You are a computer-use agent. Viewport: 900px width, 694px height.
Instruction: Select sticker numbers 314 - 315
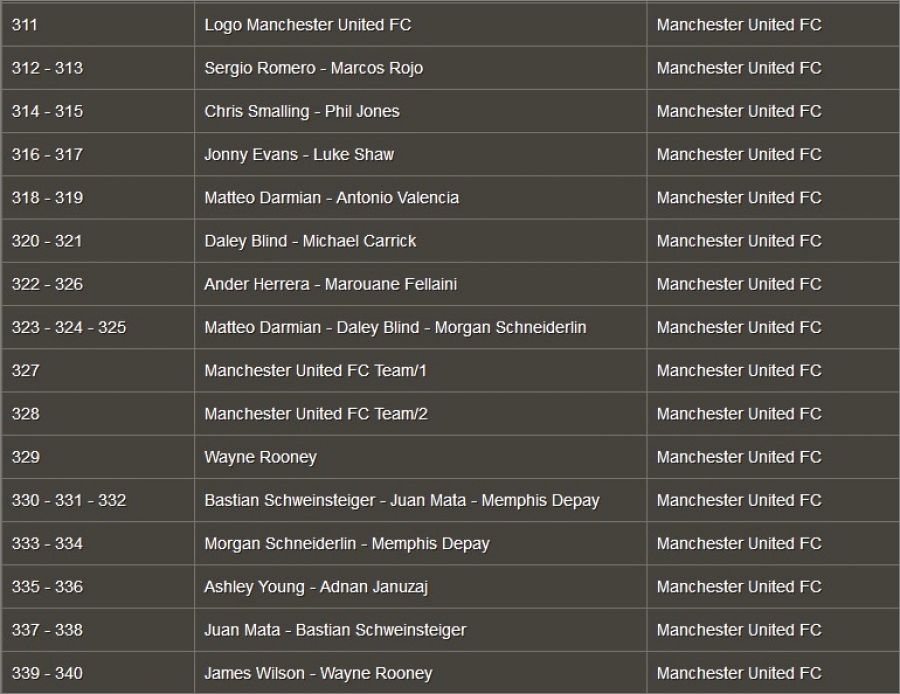point(47,111)
